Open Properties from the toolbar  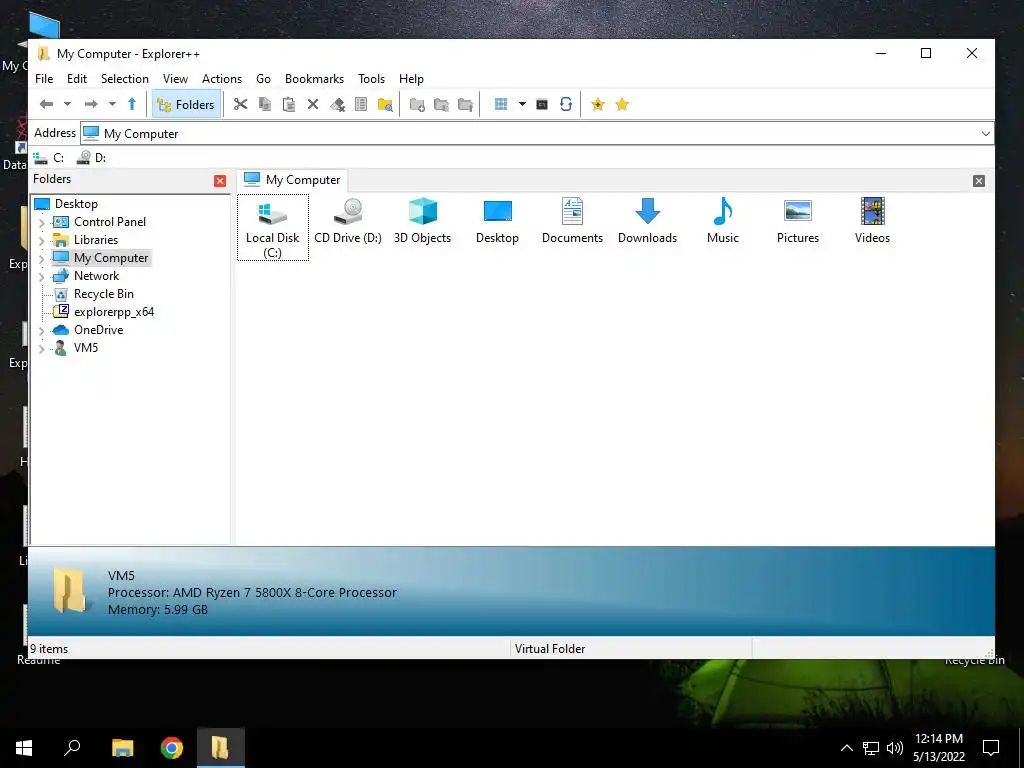click(x=360, y=104)
